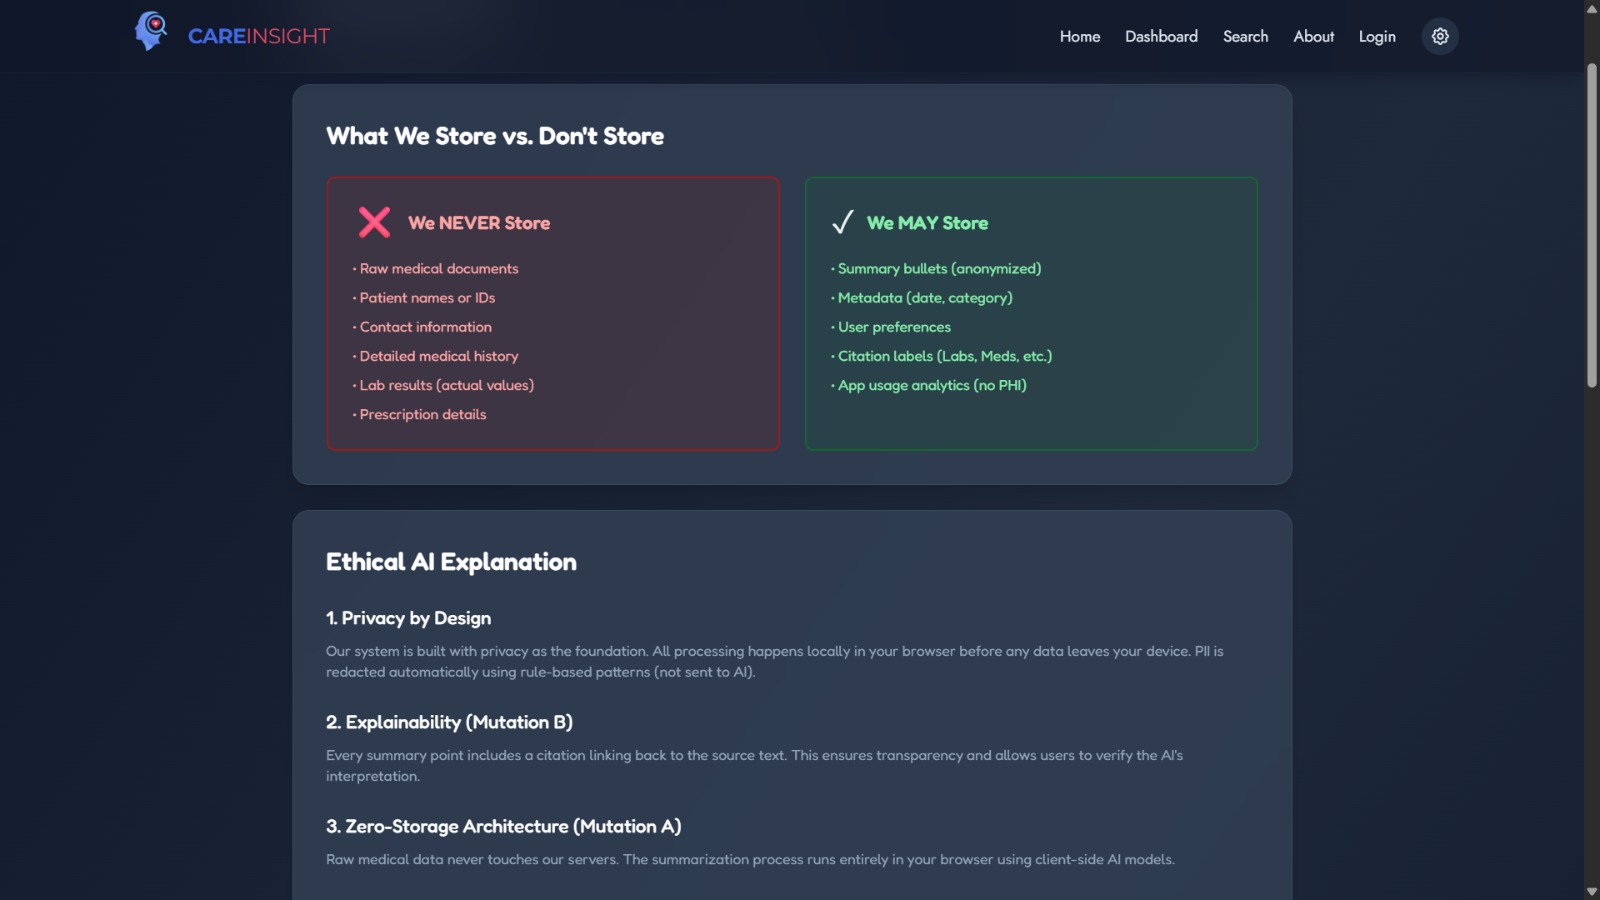Click the 'Privacy by Design' heading
The image size is (1600, 900).
[408, 618]
